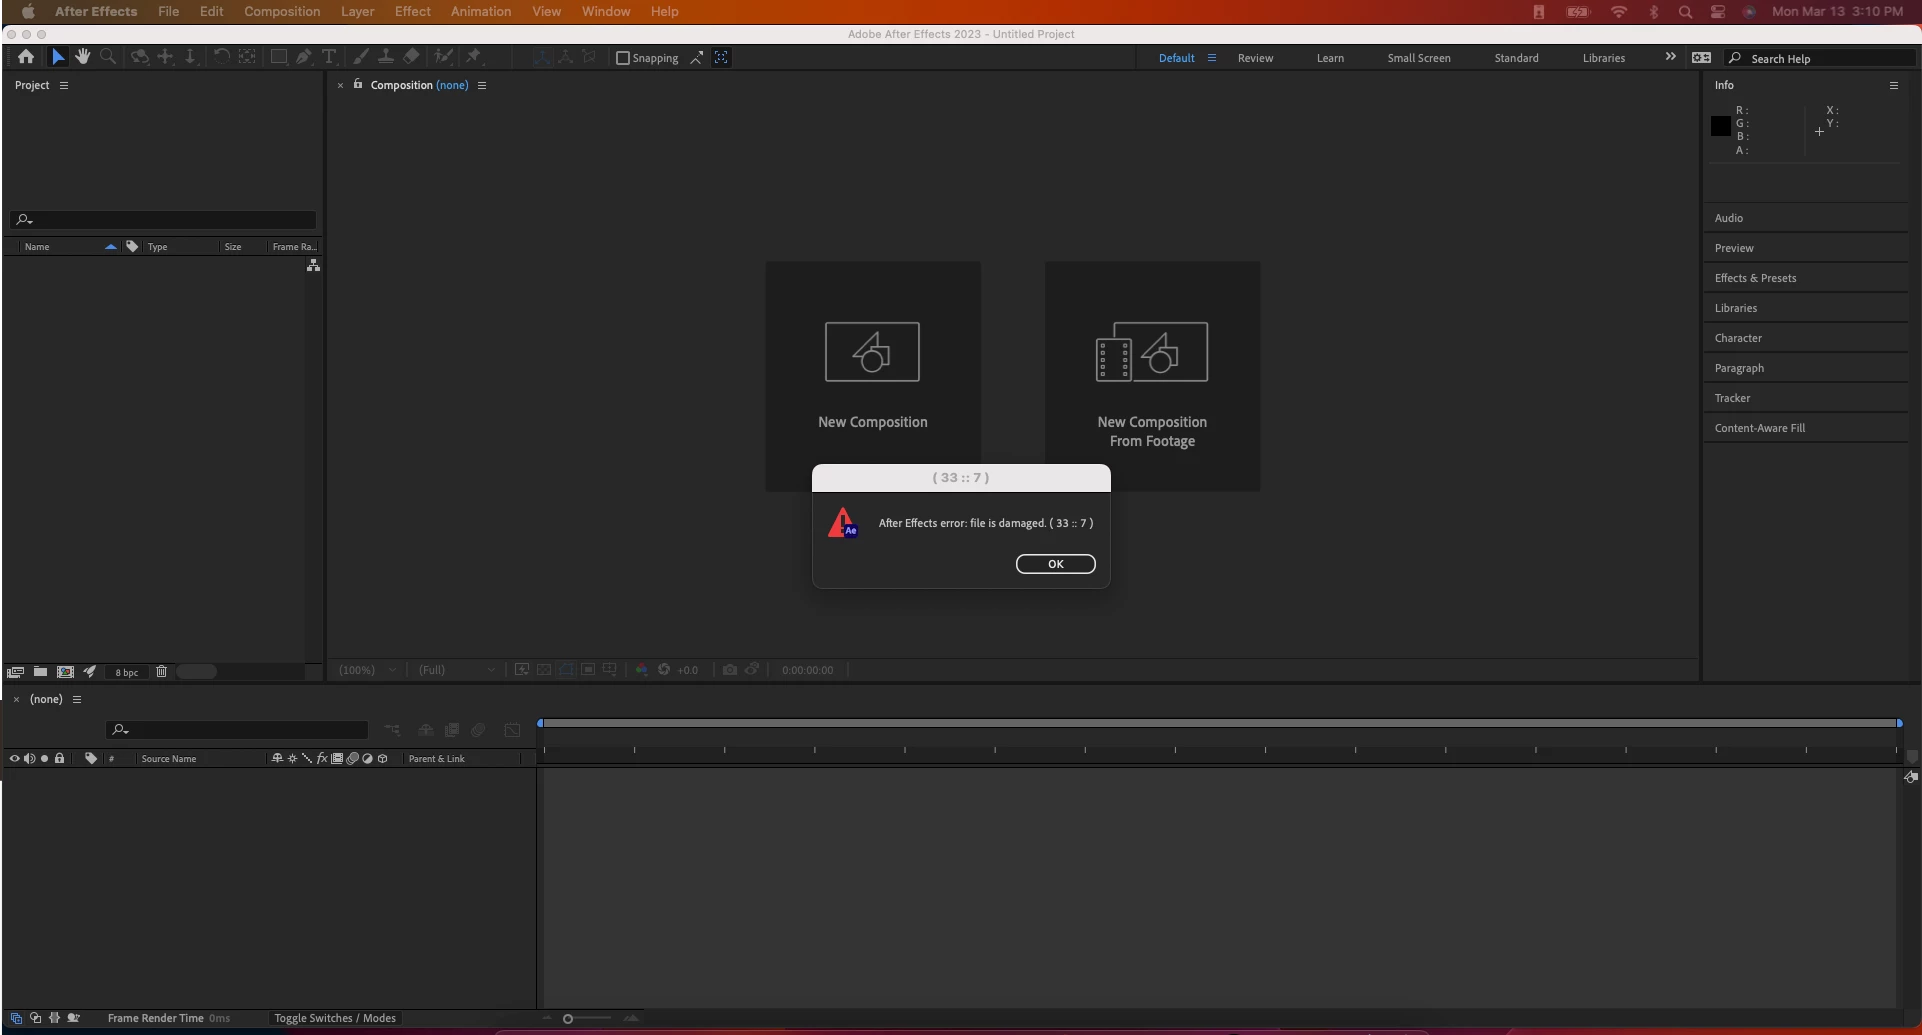Toggle the Composition viewer lock icon
The width and height of the screenshot is (1922, 1035).
pyautogui.click(x=357, y=84)
